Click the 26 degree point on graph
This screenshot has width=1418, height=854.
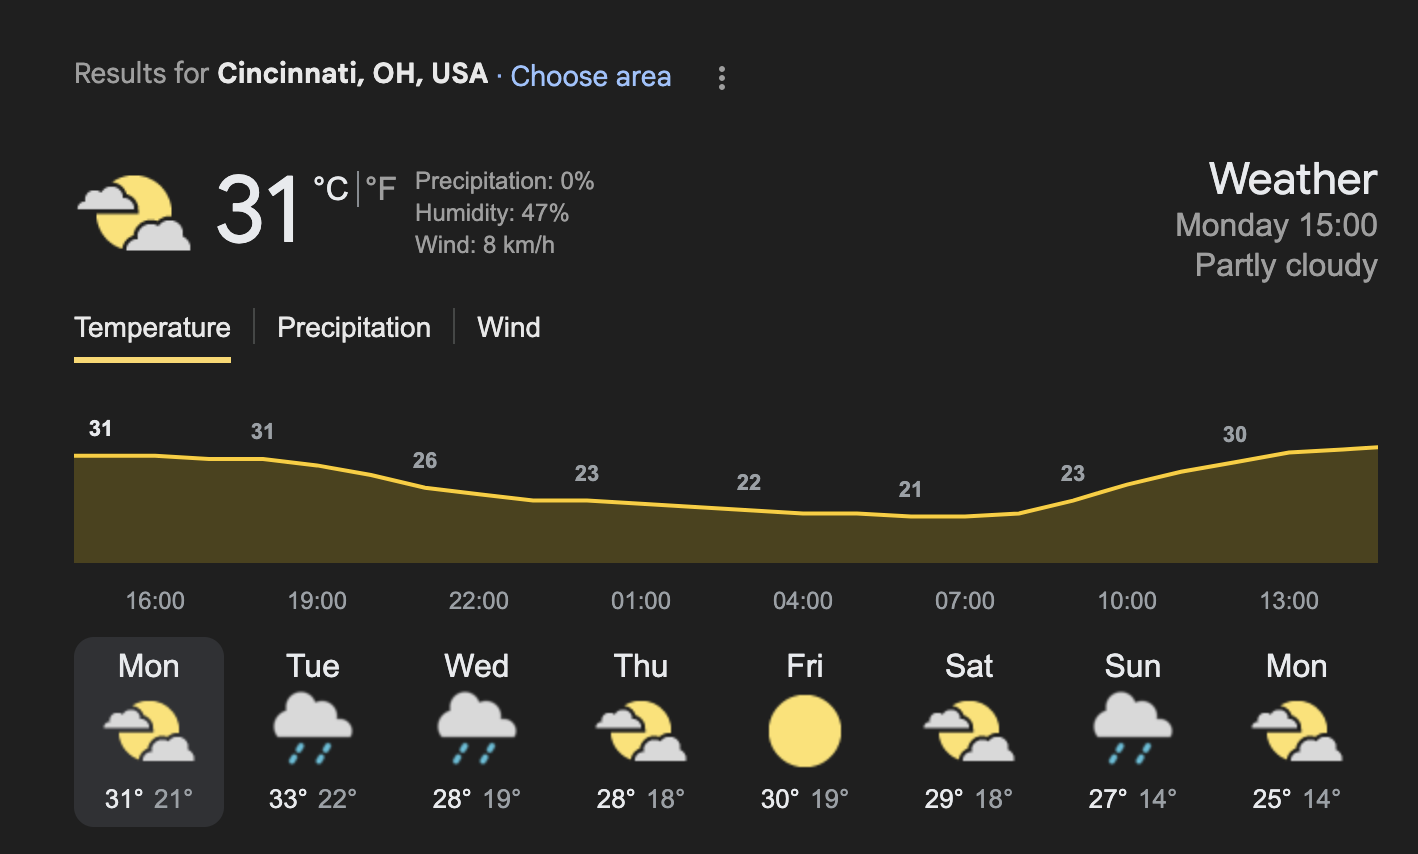pyautogui.click(x=425, y=461)
